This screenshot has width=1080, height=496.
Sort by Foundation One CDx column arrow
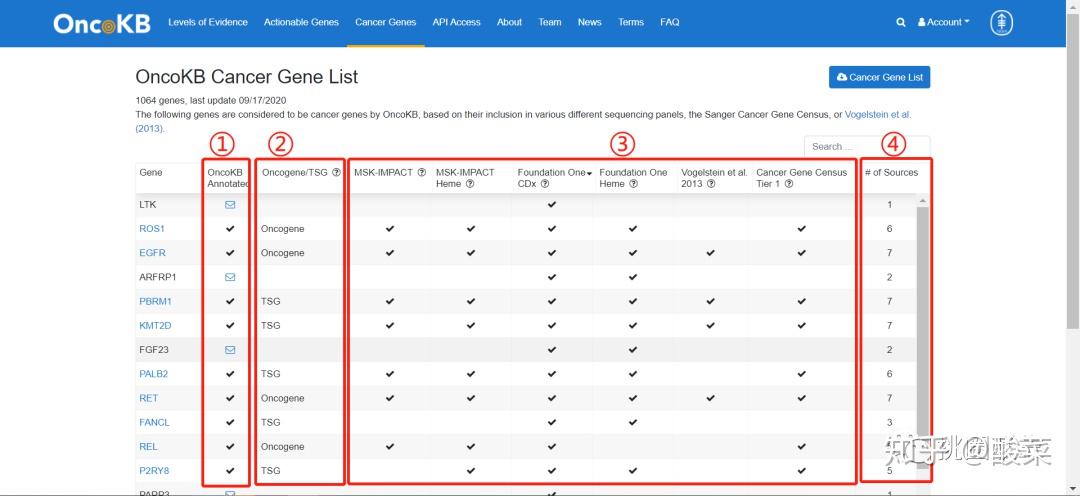(x=590, y=173)
